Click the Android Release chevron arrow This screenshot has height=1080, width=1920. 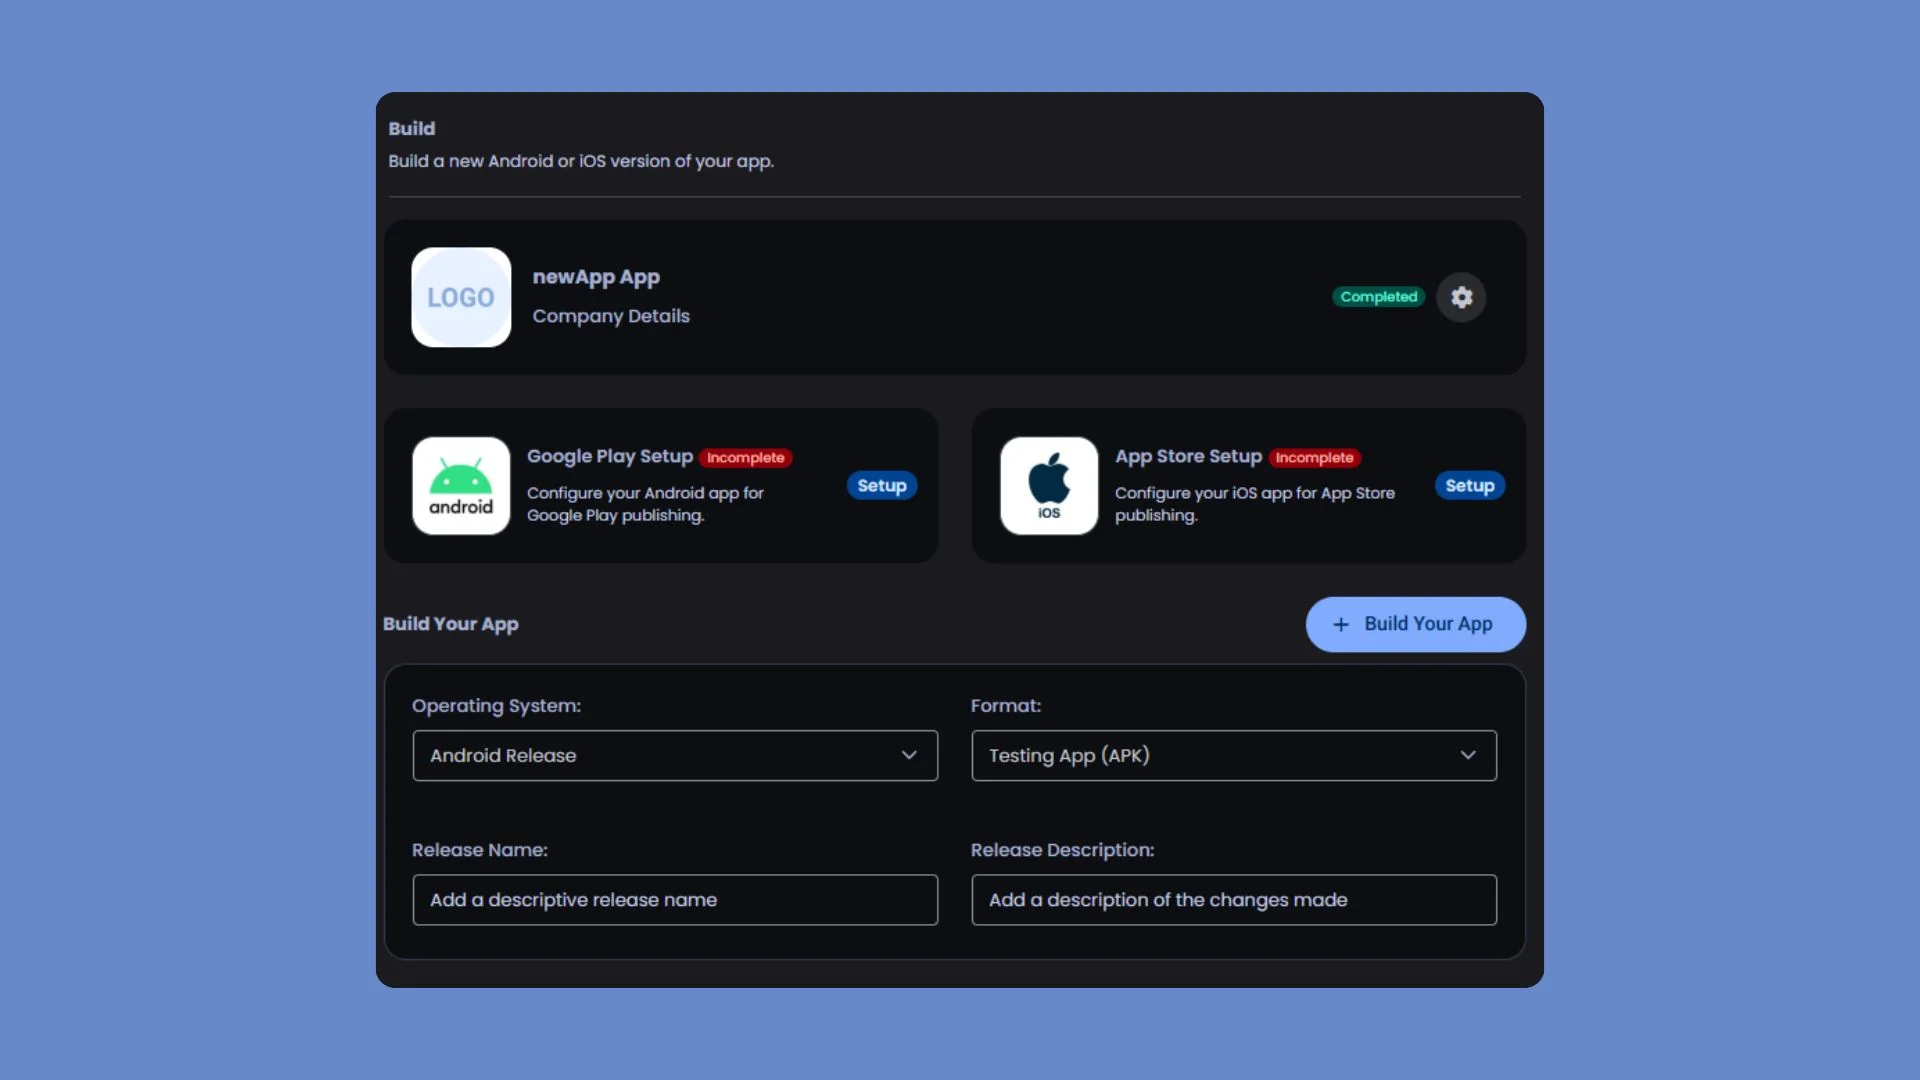pos(909,756)
